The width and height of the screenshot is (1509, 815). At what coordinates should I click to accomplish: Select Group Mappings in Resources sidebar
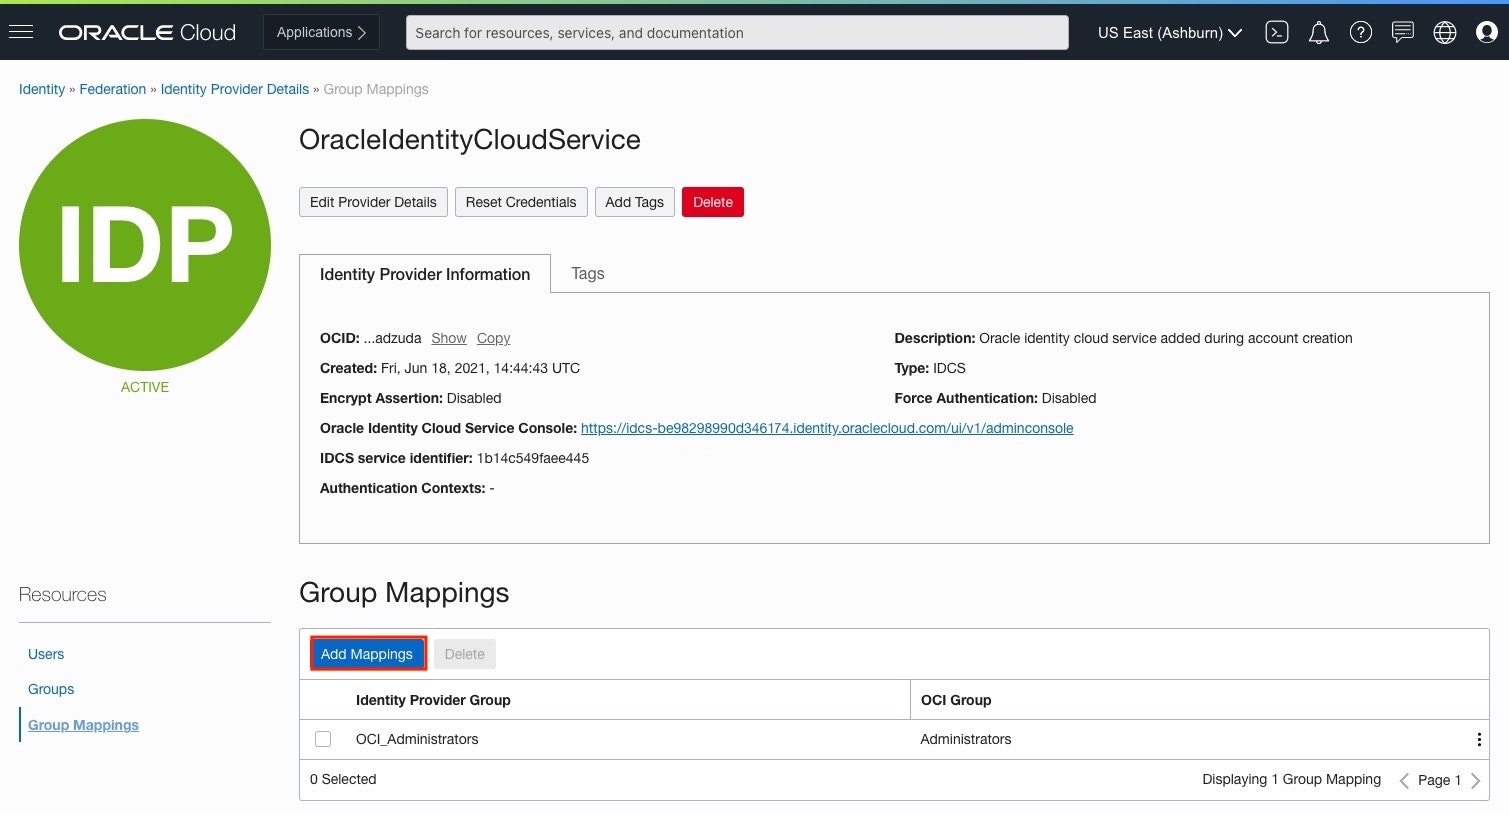[83, 725]
